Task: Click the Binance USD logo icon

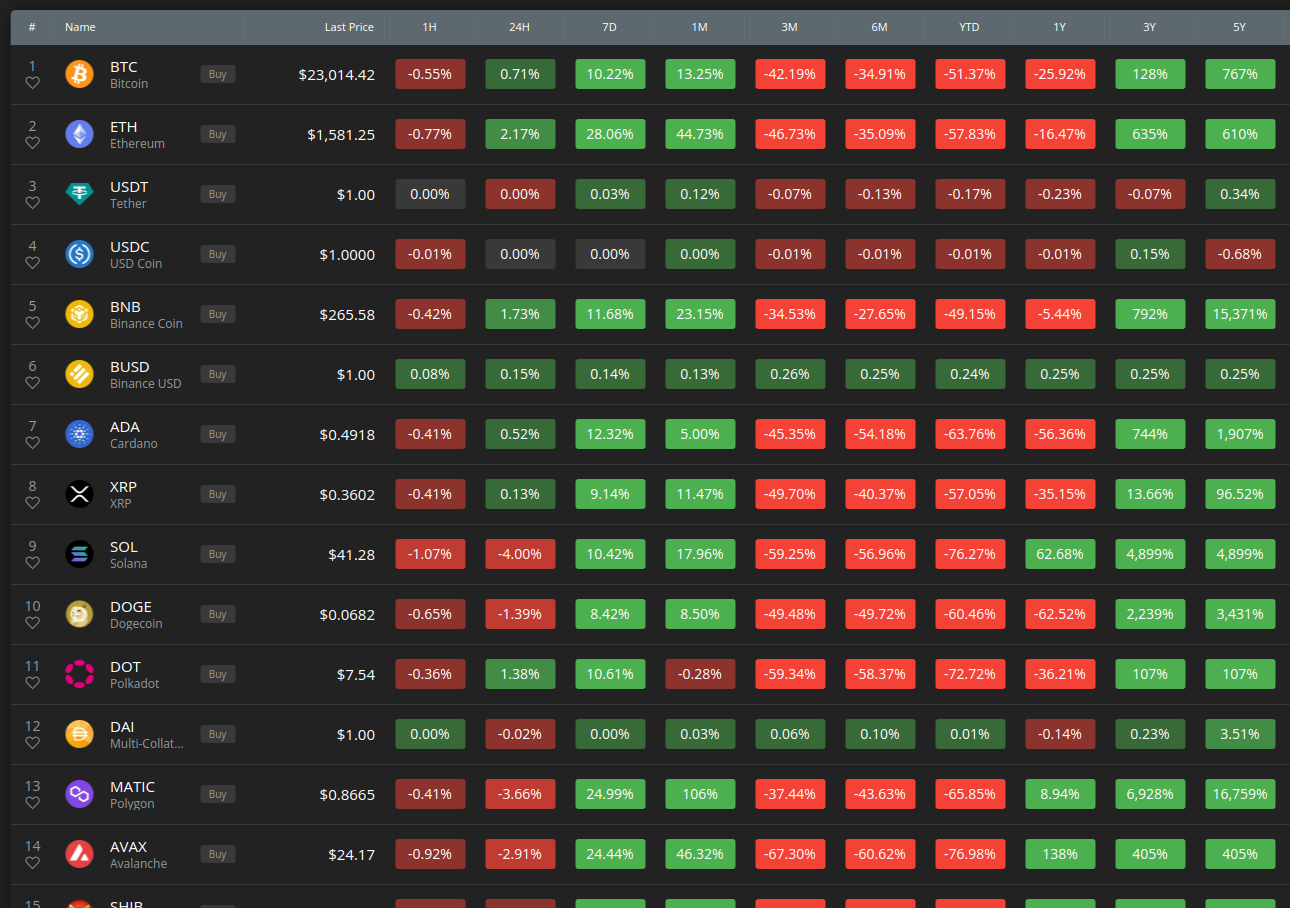Action: 79,374
